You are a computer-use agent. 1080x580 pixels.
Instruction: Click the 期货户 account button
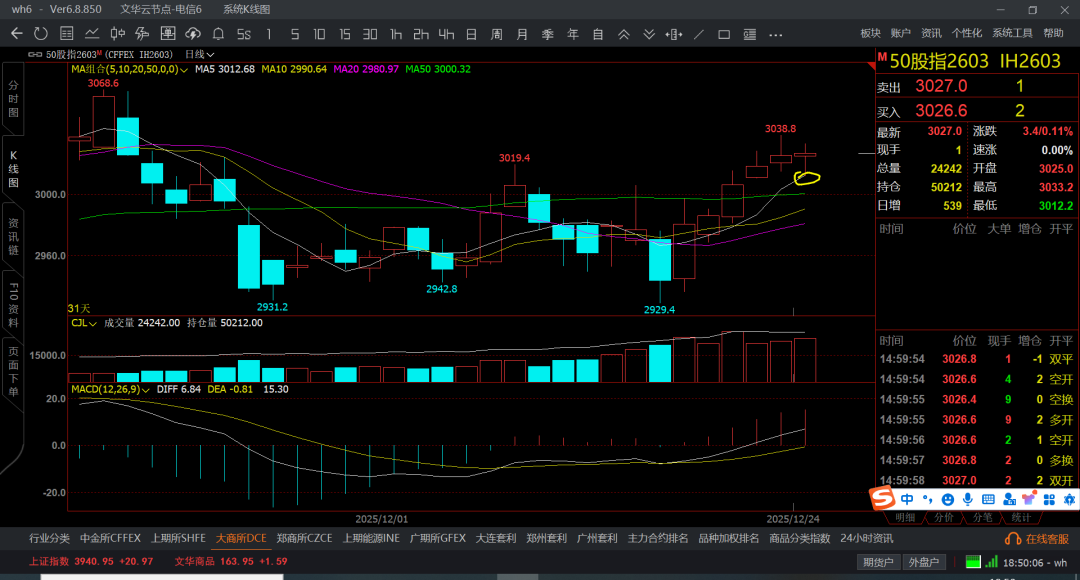pos(878,562)
